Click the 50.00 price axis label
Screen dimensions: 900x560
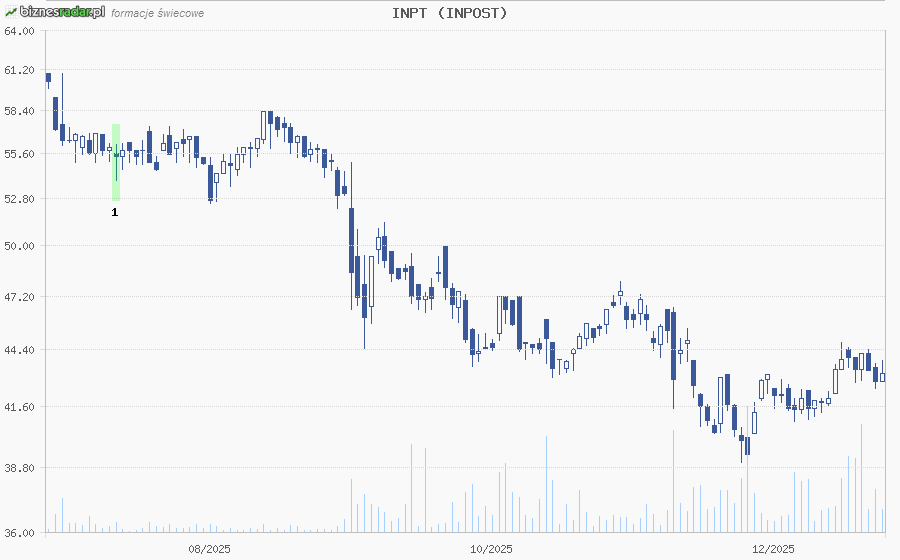(x=19, y=246)
